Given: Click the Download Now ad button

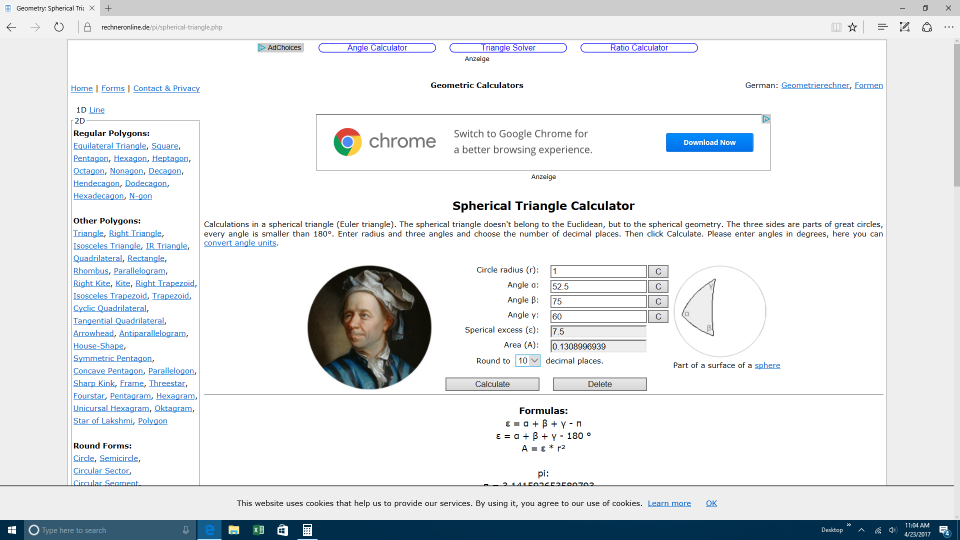Looking at the screenshot, I should [x=709, y=142].
